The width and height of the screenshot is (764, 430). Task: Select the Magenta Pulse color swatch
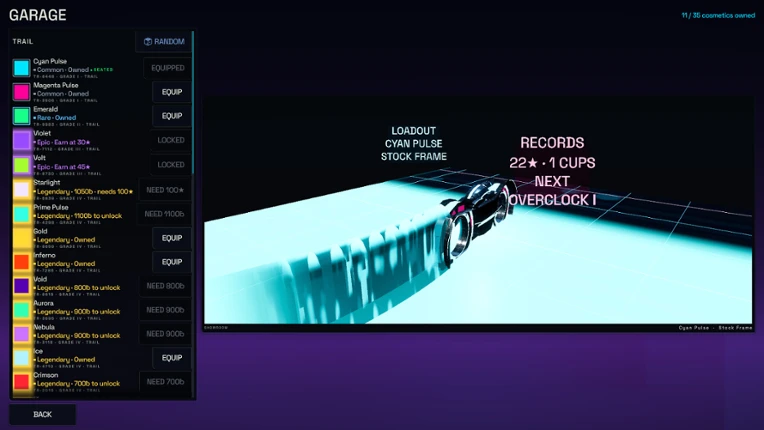tap(21, 92)
